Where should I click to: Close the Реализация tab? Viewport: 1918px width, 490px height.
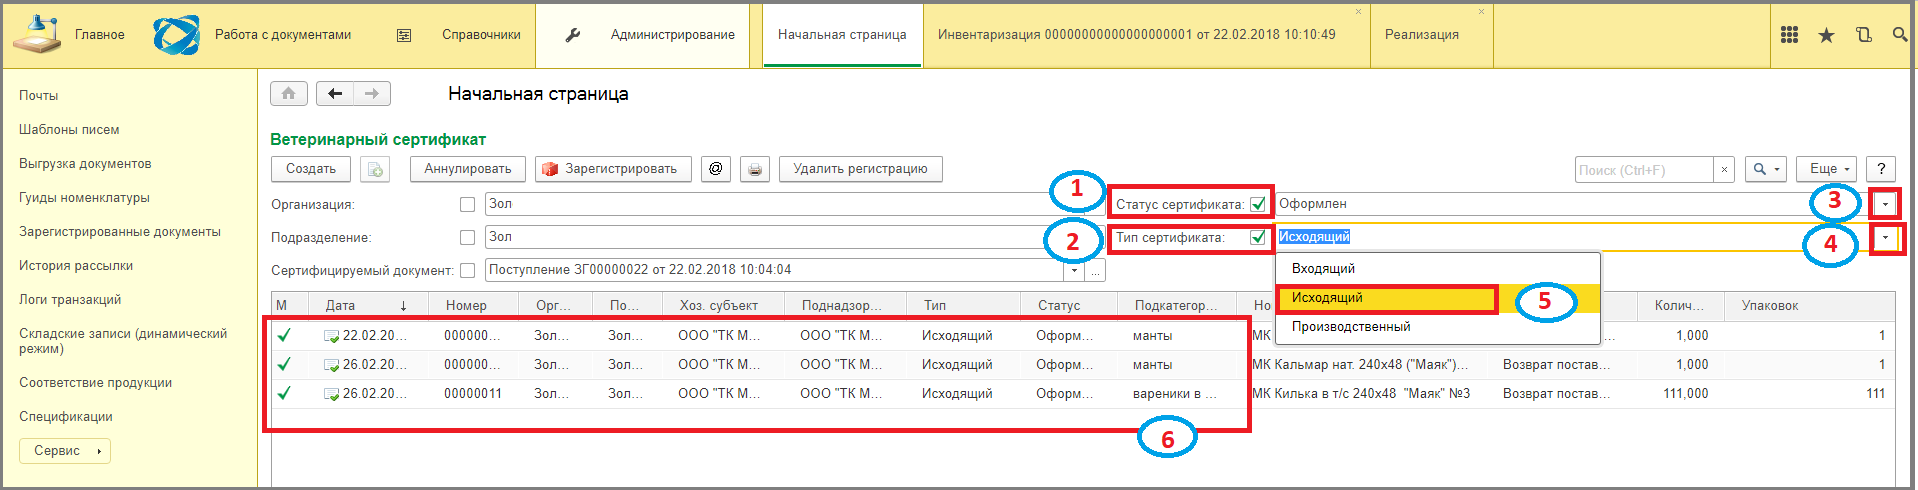(x=1481, y=12)
